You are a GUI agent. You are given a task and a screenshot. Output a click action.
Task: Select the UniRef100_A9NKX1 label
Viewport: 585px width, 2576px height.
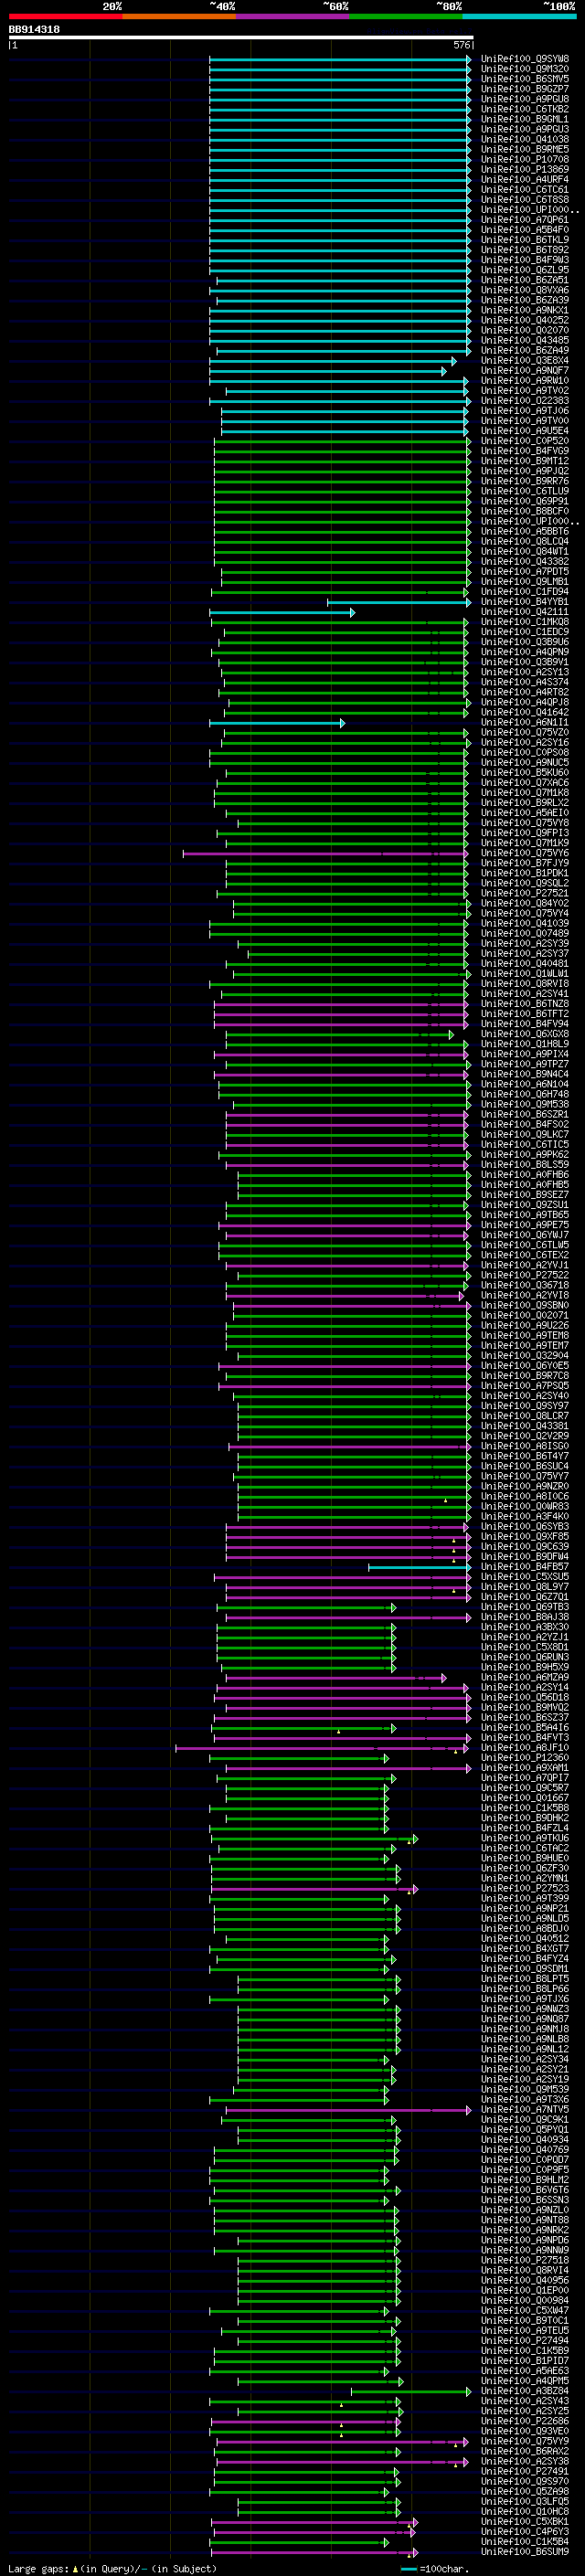pos(525,310)
